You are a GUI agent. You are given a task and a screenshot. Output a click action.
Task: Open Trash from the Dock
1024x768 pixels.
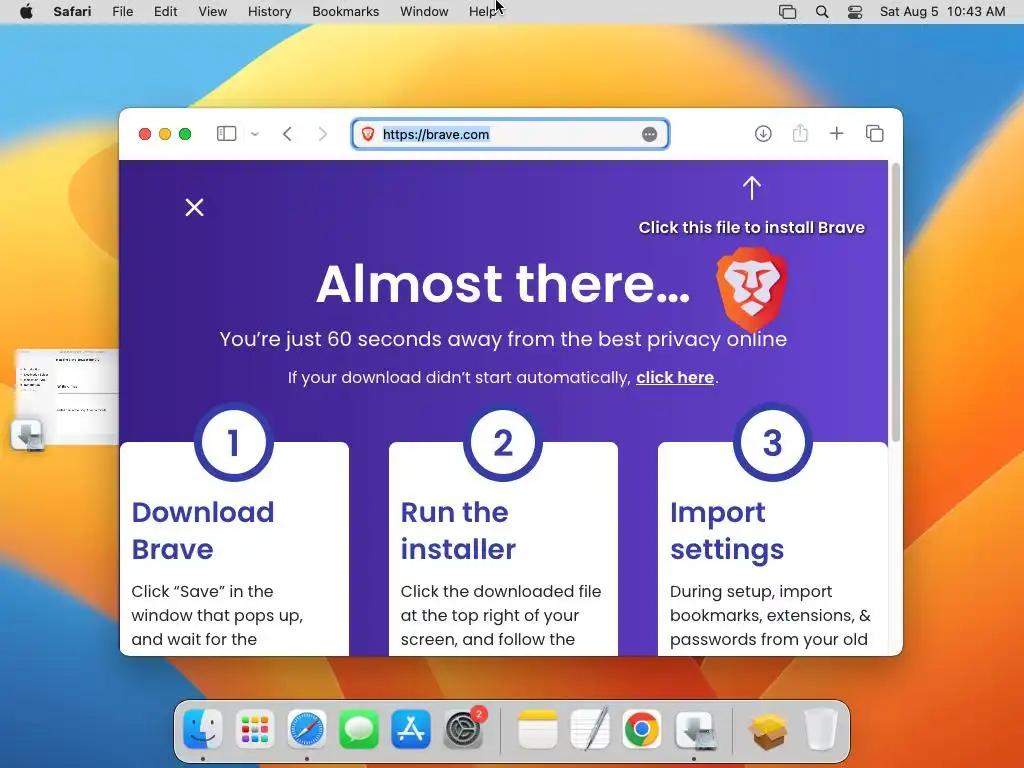point(820,729)
